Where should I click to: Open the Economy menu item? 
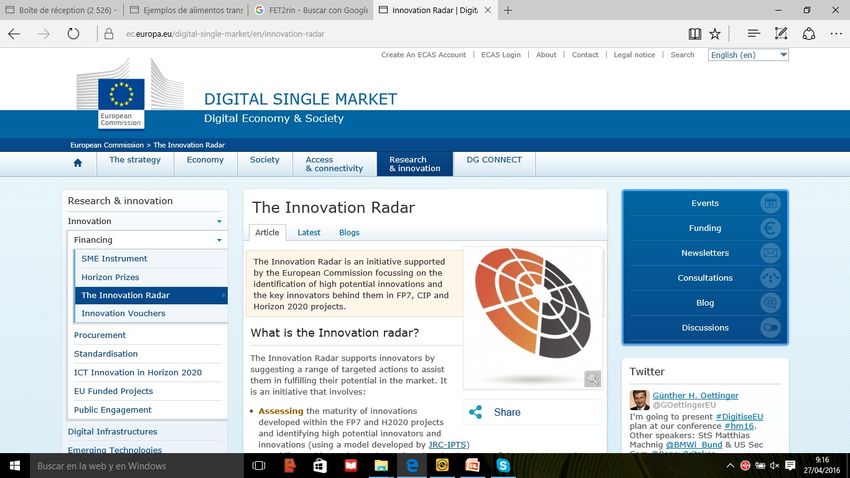205,160
